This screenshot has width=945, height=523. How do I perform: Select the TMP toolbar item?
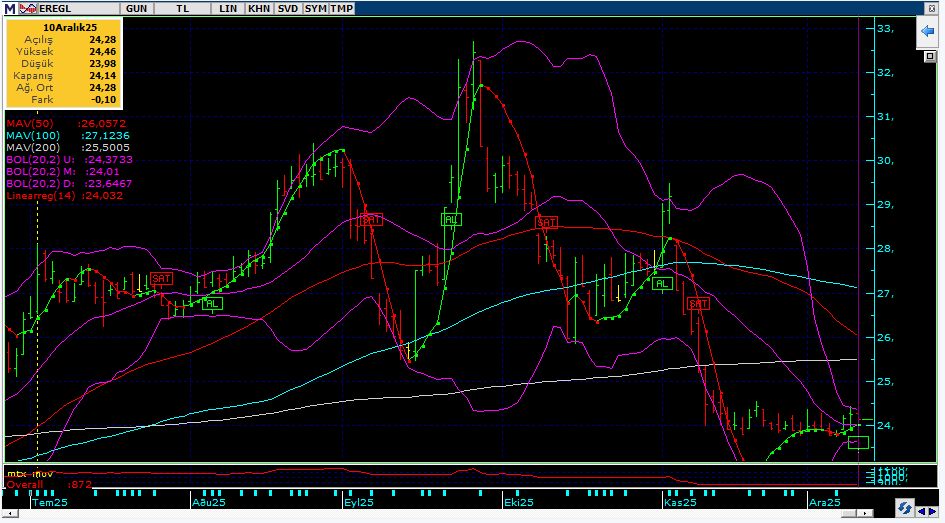pos(342,8)
